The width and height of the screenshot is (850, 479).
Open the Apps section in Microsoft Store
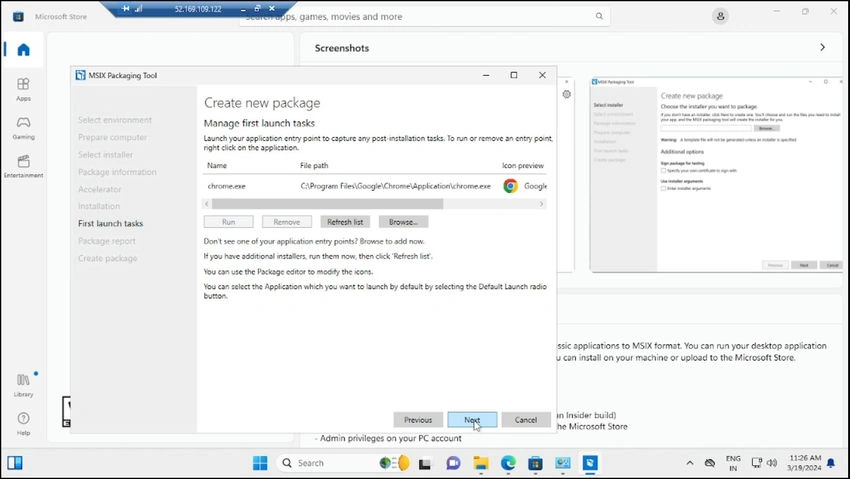click(23, 89)
